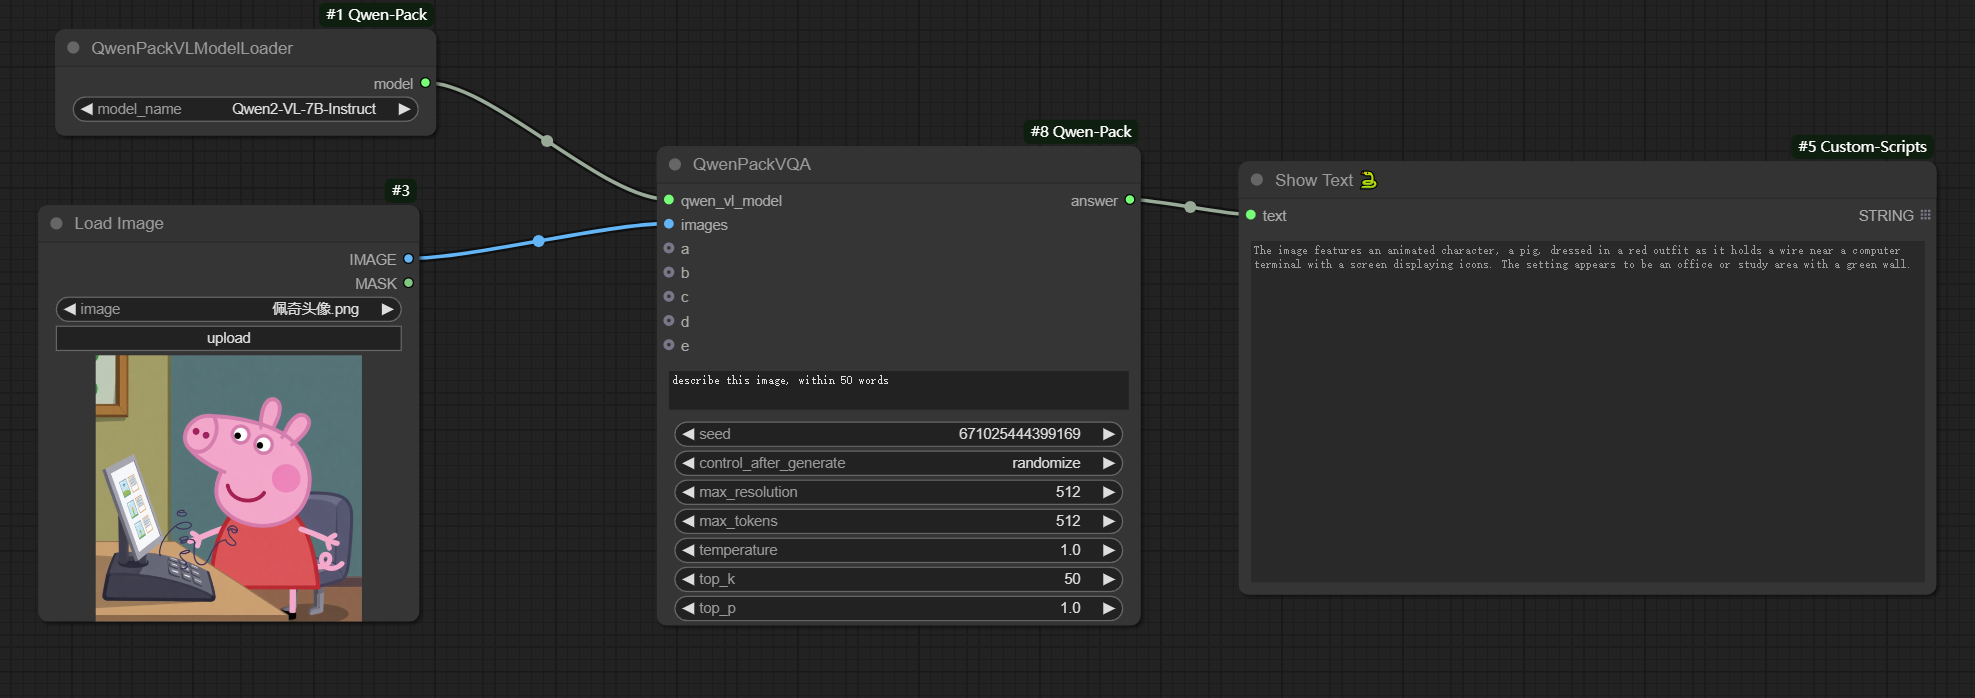Viewport: 1975px width, 698px height.
Task: Click input socket b on QwenPackVQA
Action: 669,272
